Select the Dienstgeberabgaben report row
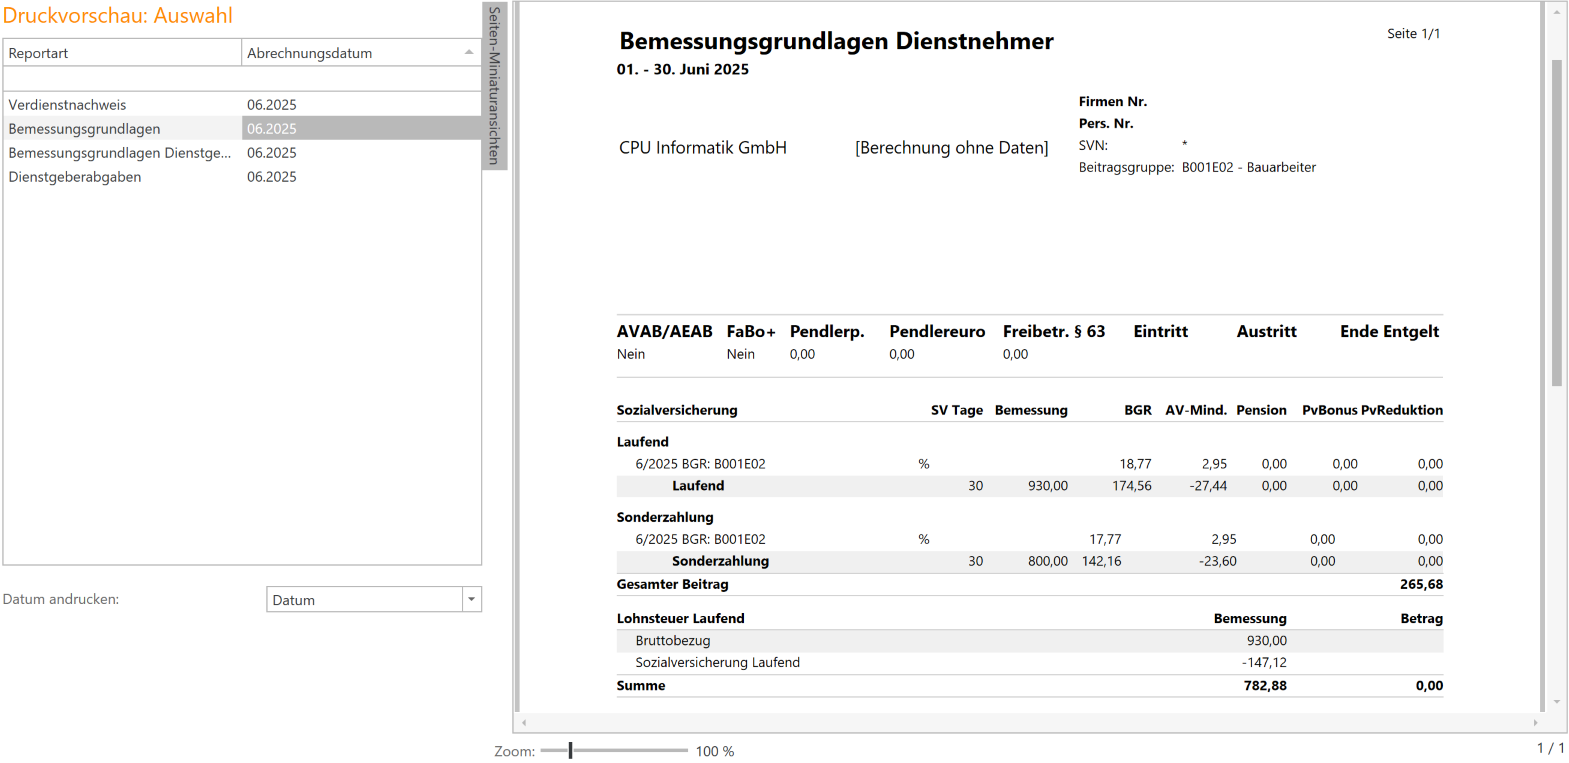This screenshot has width=1569, height=763. point(242,176)
